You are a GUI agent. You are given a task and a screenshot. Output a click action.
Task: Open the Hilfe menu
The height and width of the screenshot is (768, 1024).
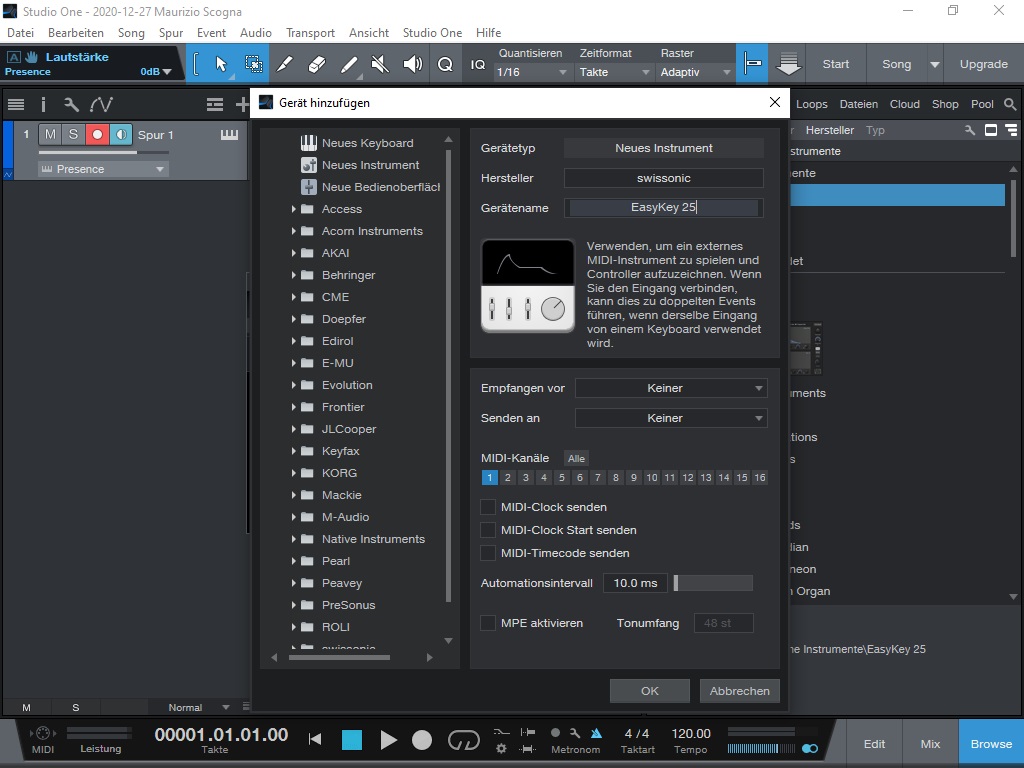point(488,33)
